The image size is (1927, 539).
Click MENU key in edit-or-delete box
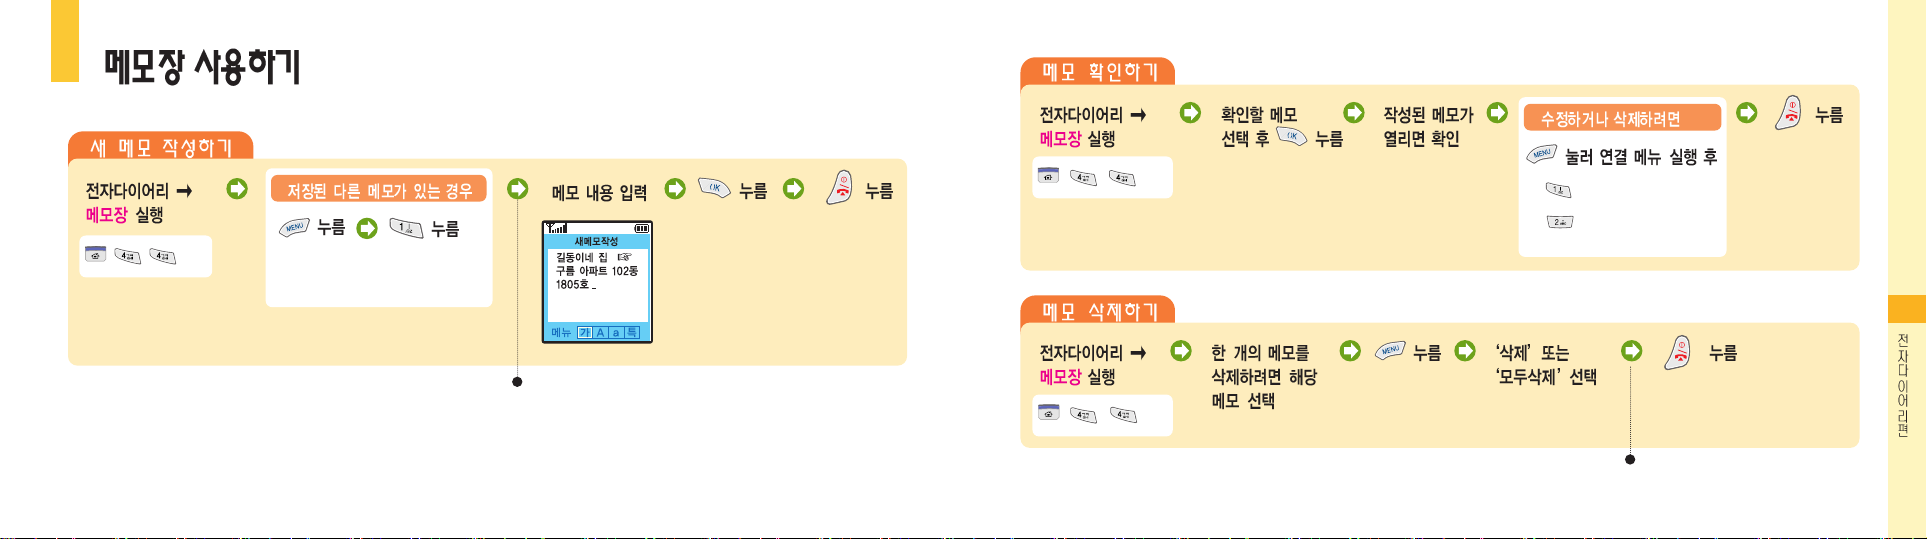(1541, 155)
